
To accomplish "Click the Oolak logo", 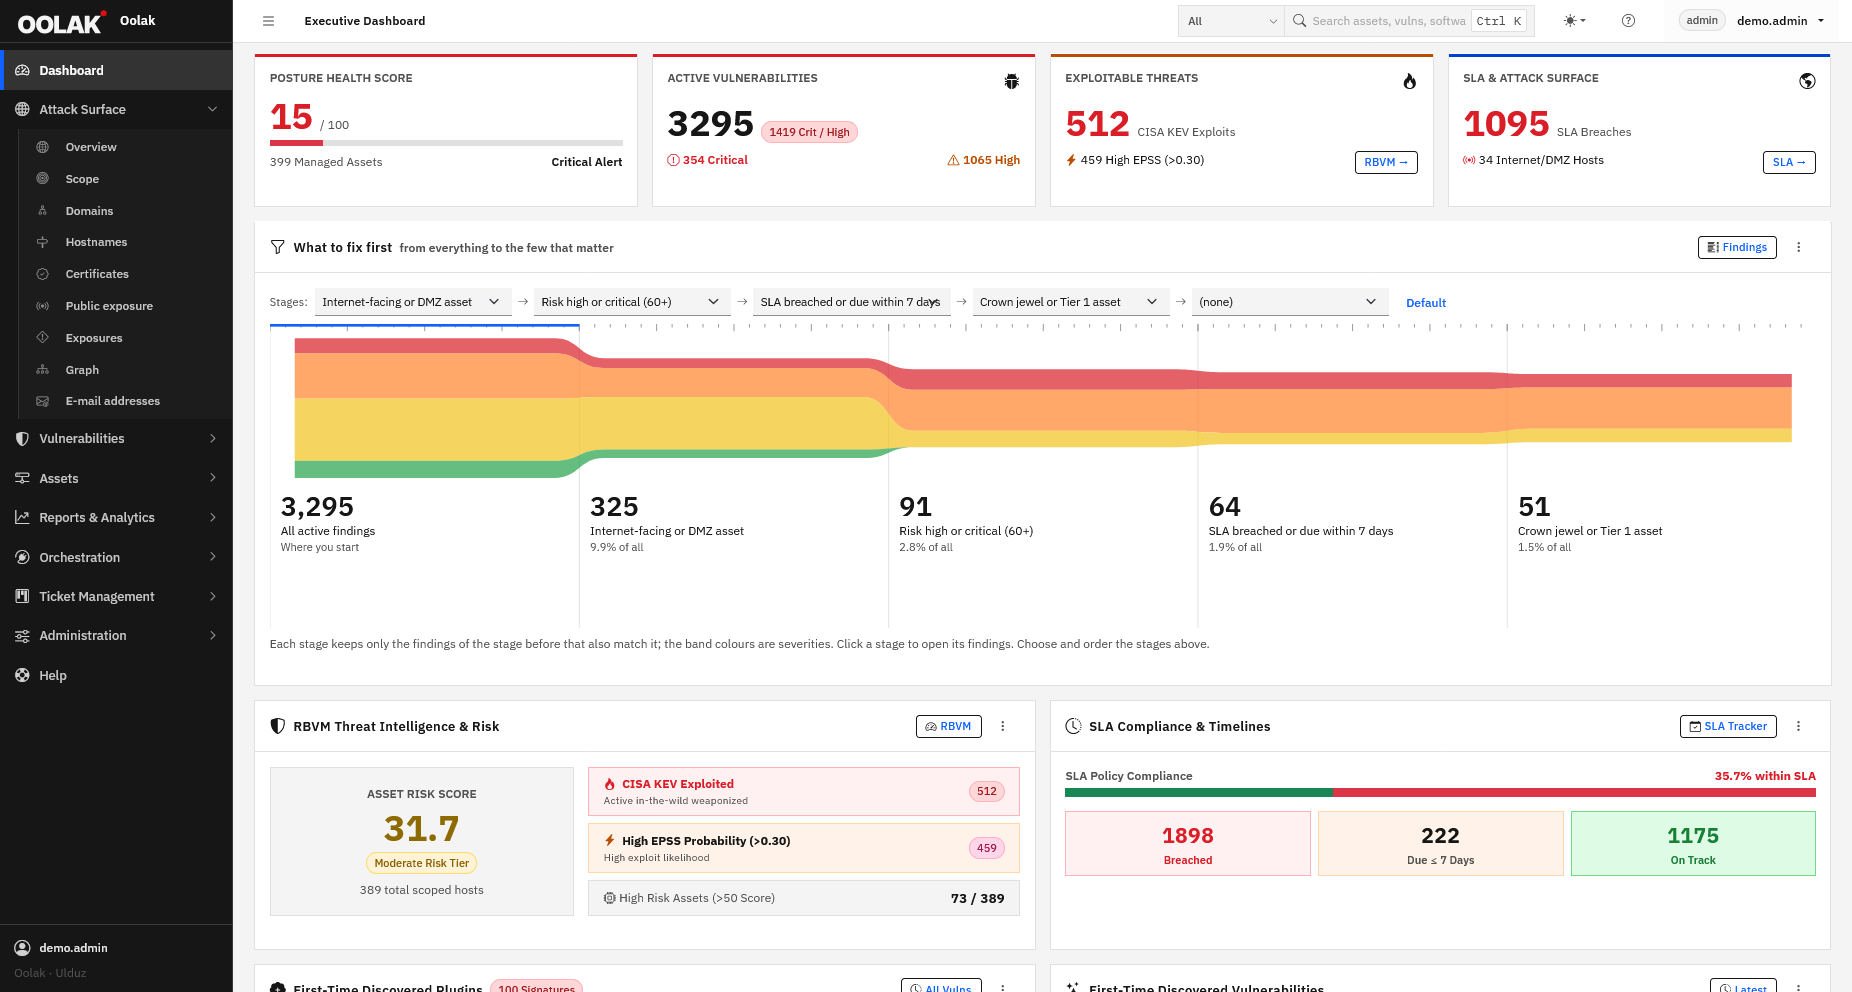I will tap(61, 22).
